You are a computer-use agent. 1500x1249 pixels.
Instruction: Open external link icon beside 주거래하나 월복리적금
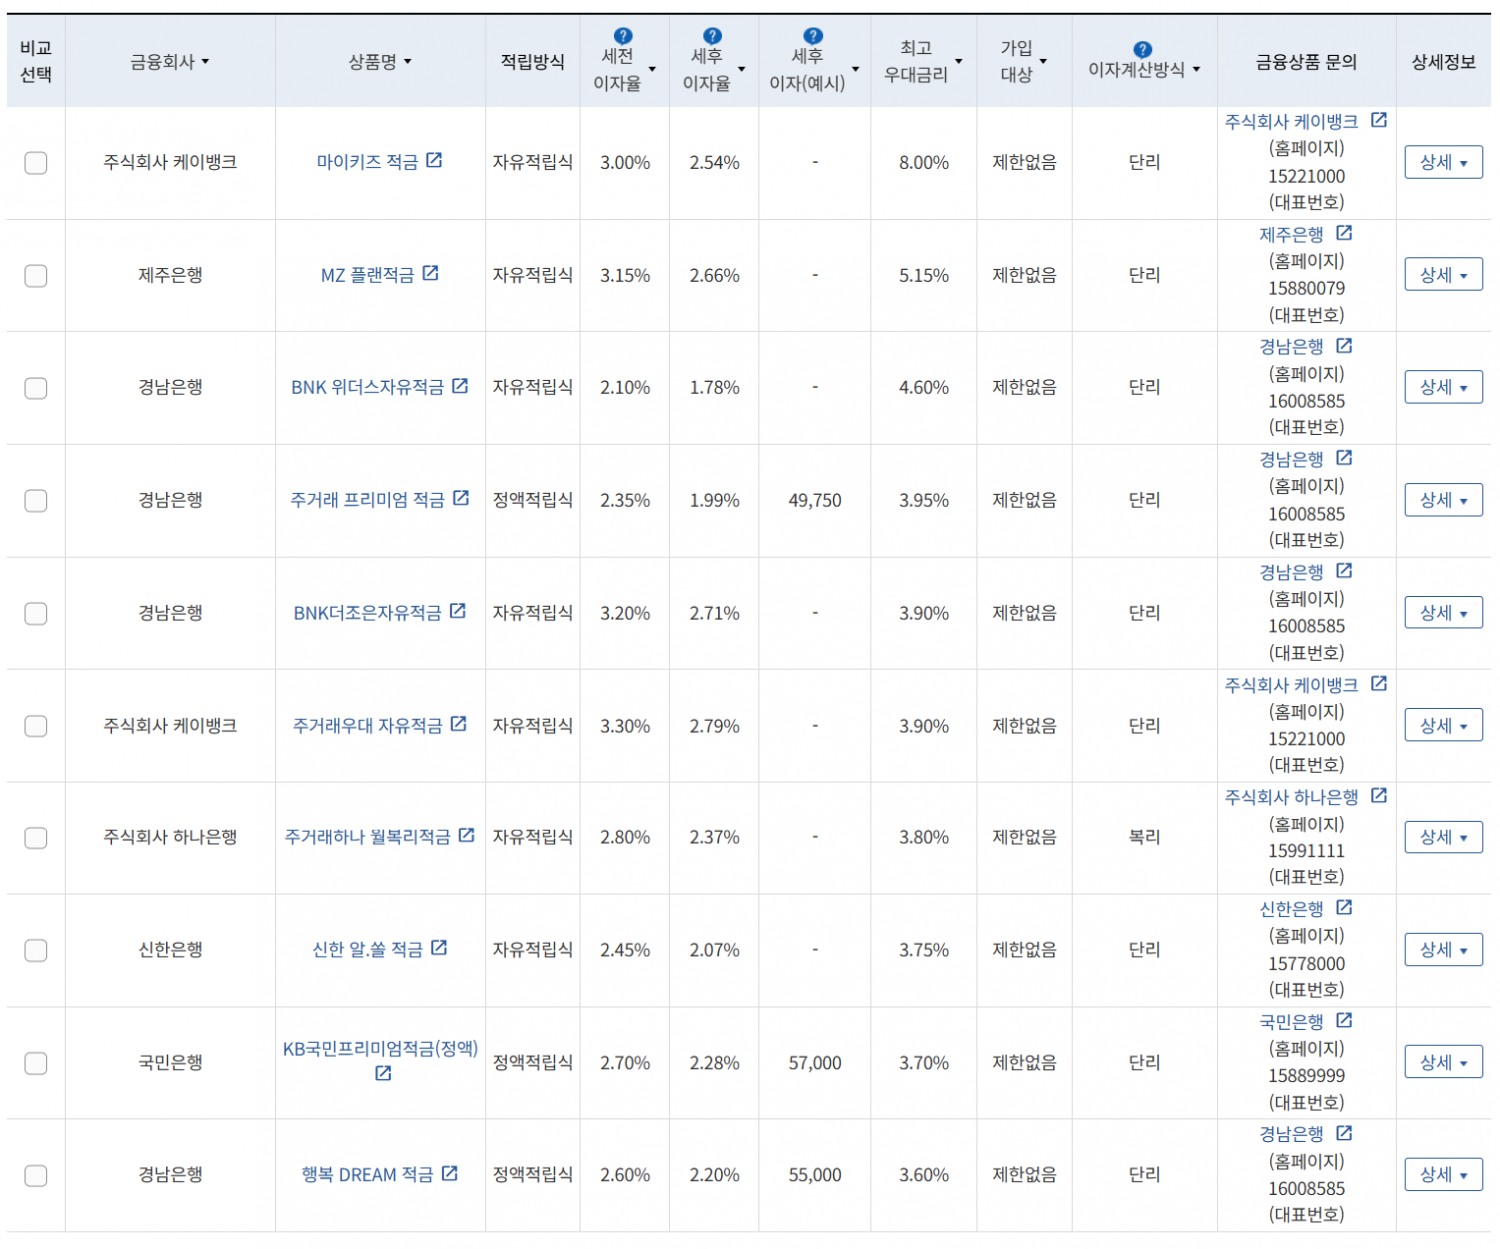[x=466, y=835]
